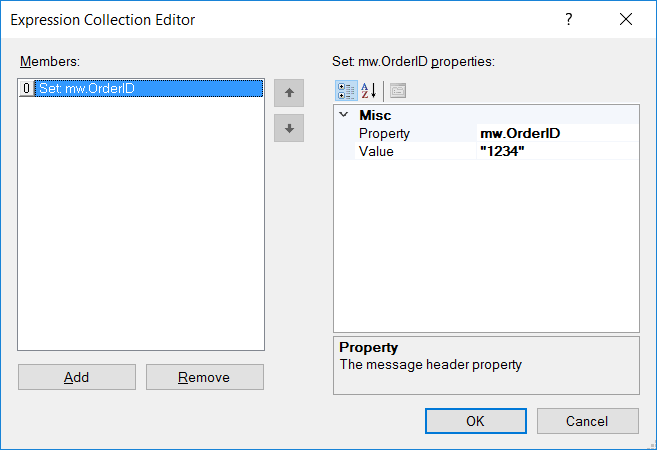Switch to Categorized view icon

[346, 91]
